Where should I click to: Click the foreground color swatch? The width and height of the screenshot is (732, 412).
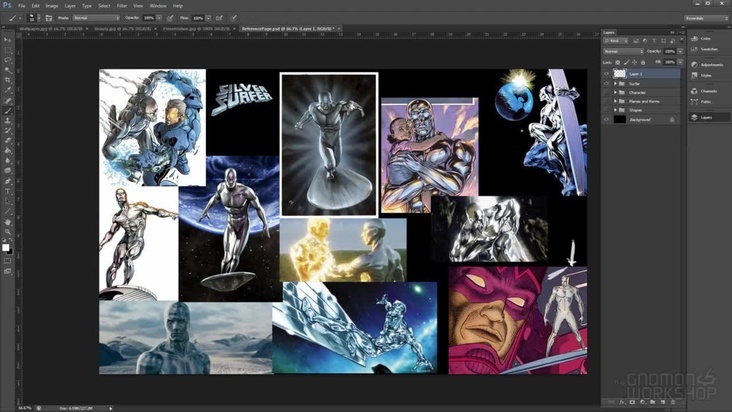click(x=6, y=245)
